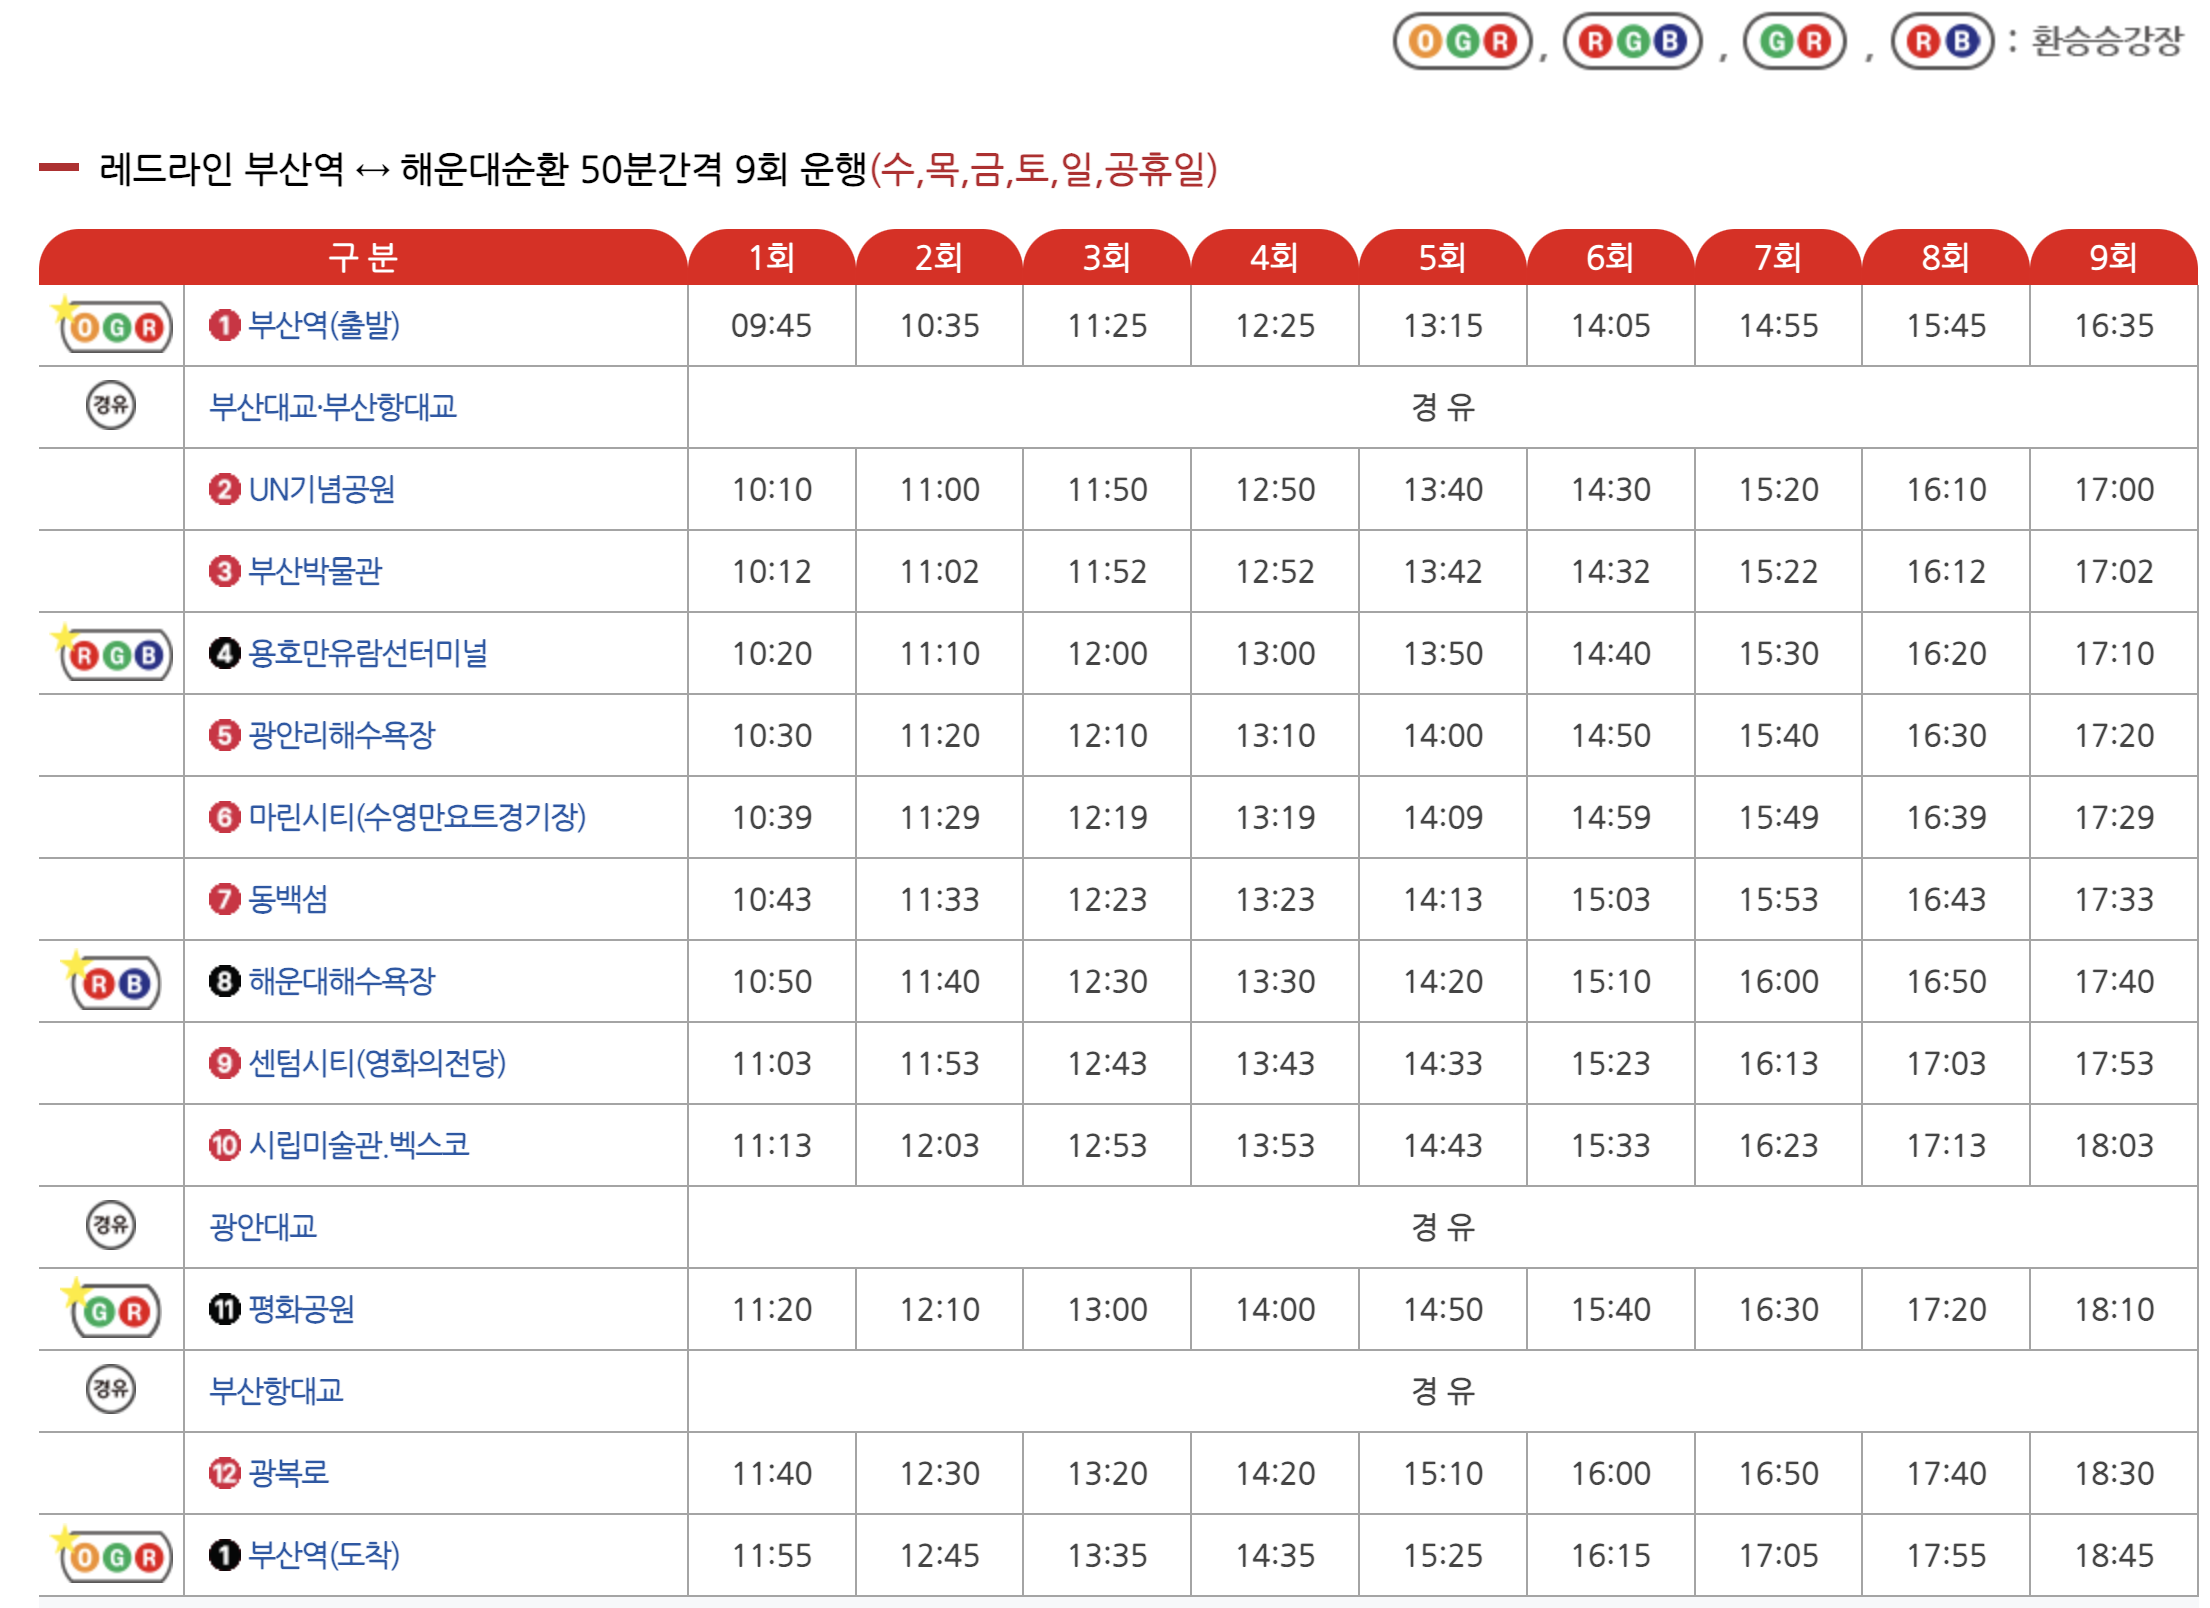Click the RGB transfer icon beside 용호만유람선터미널

click(x=116, y=656)
